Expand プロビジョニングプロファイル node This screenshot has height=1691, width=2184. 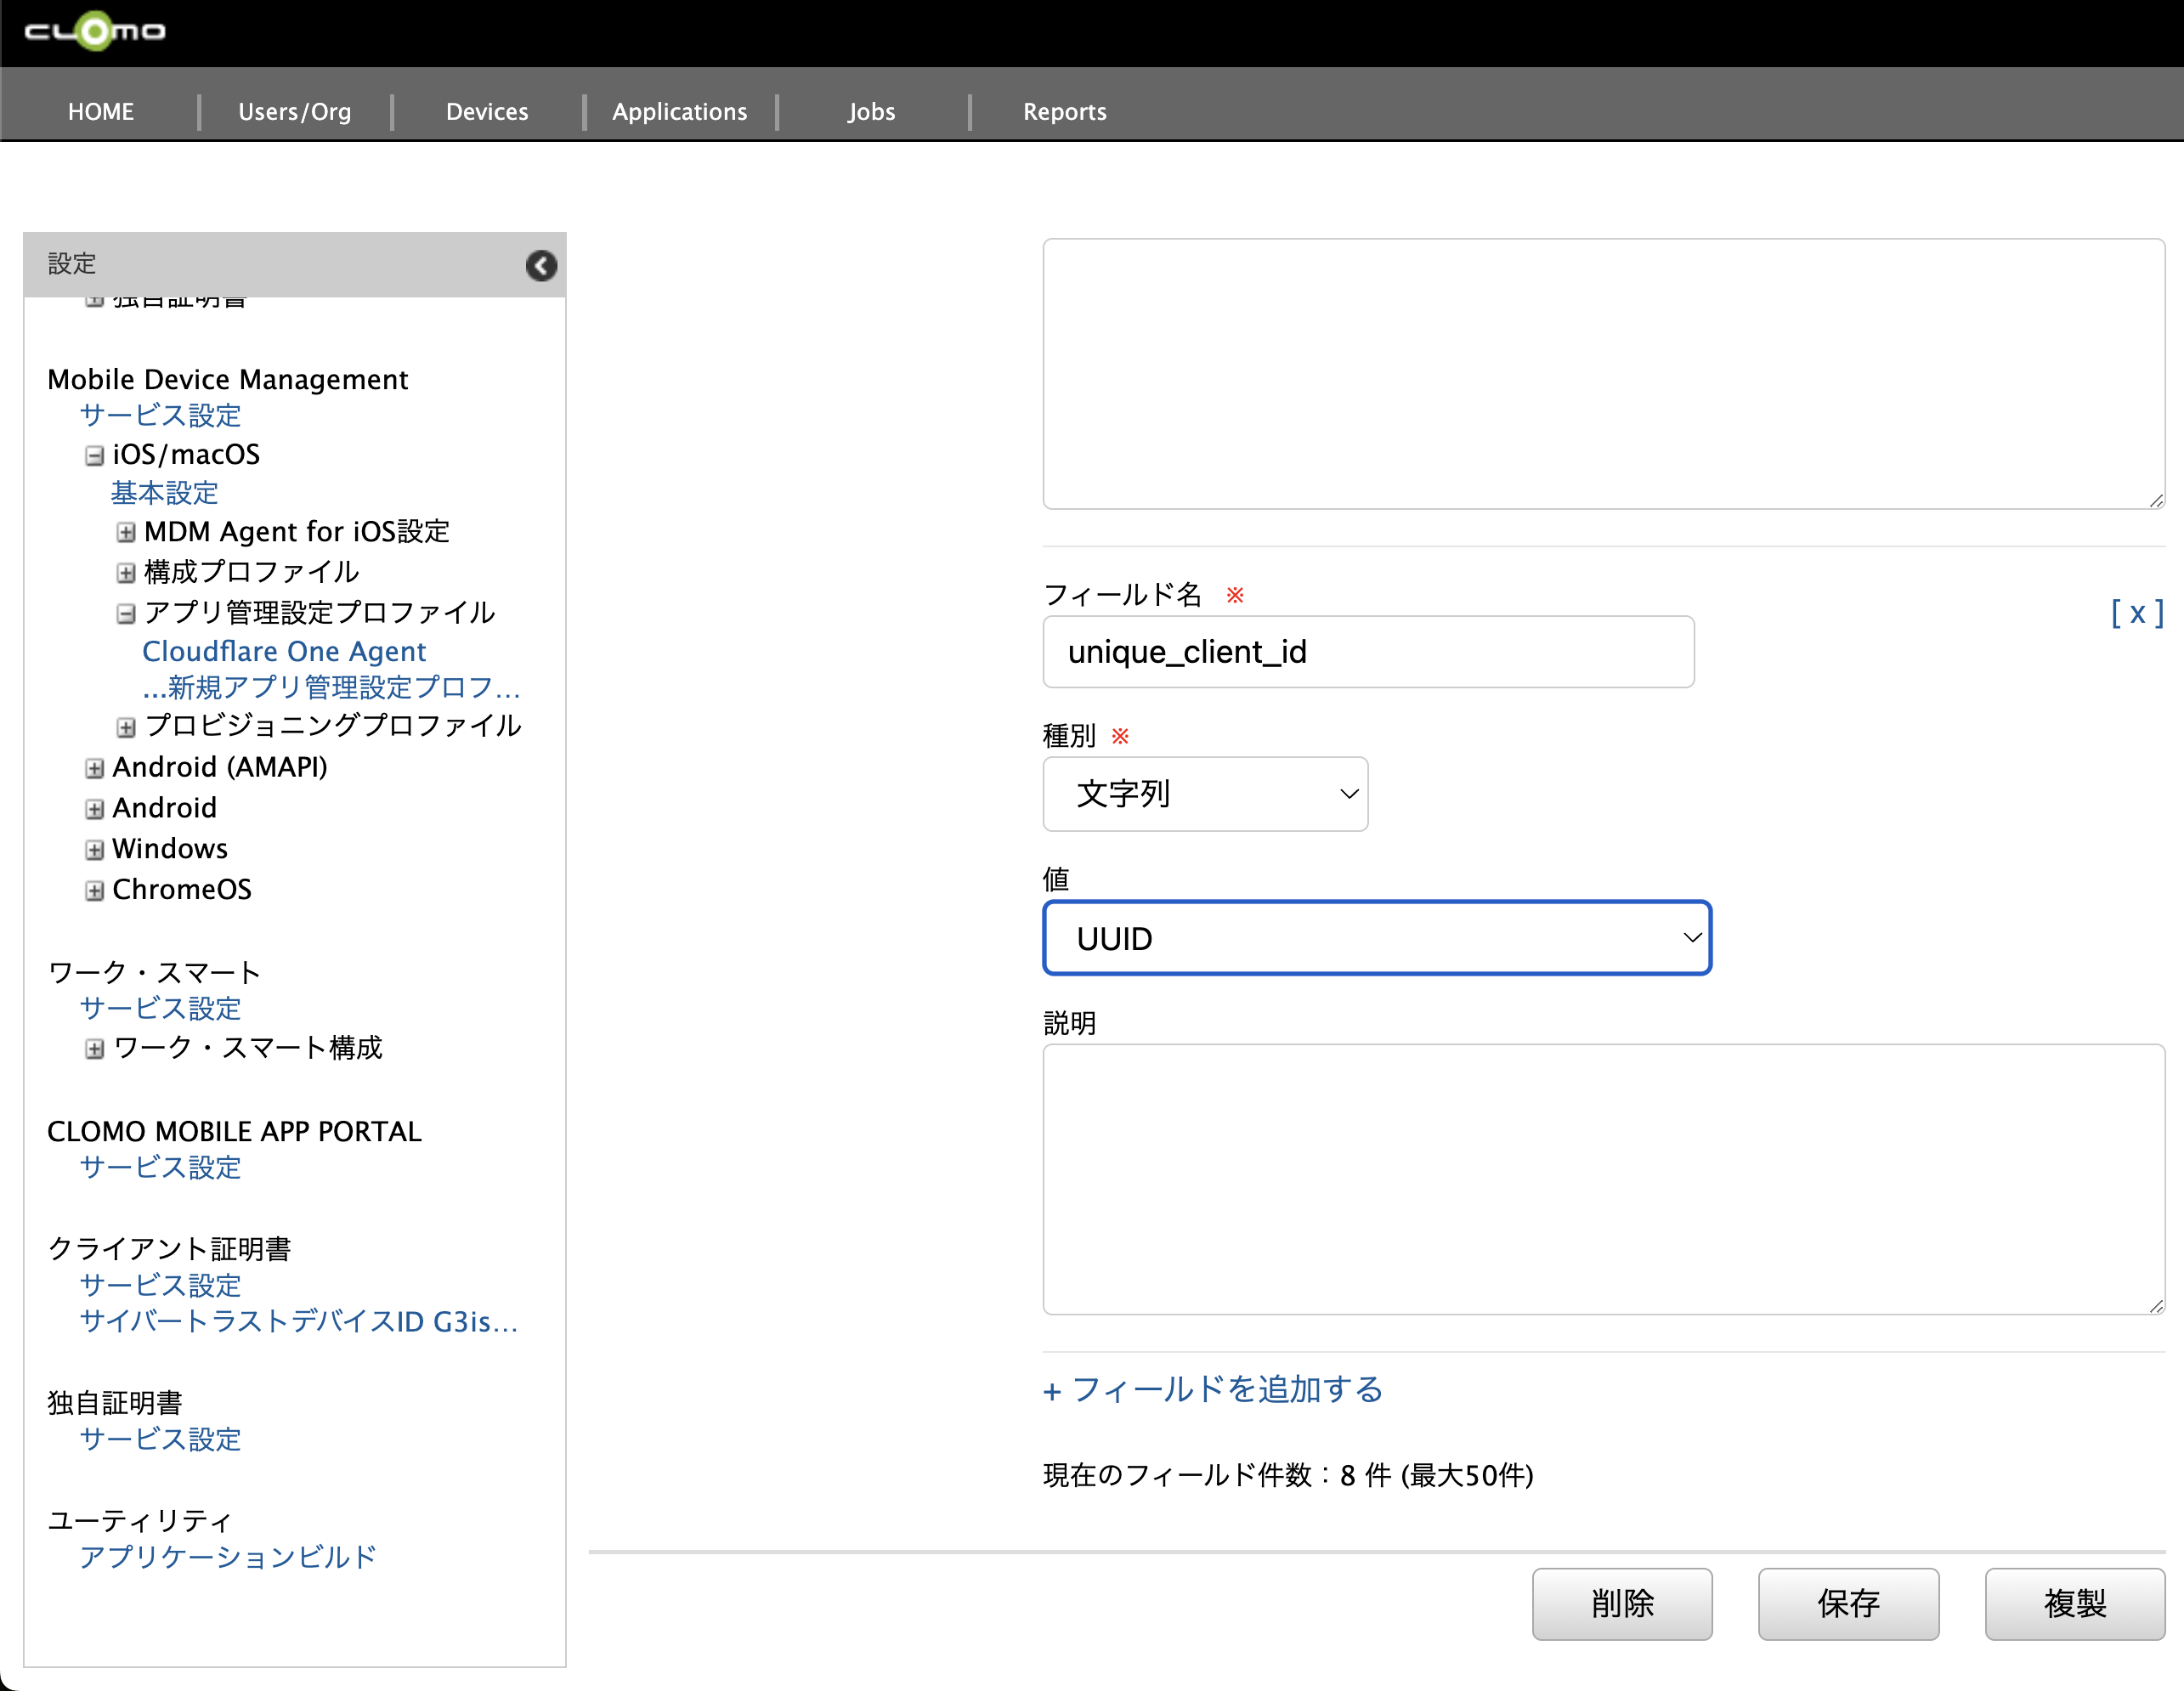click(125, 727)
